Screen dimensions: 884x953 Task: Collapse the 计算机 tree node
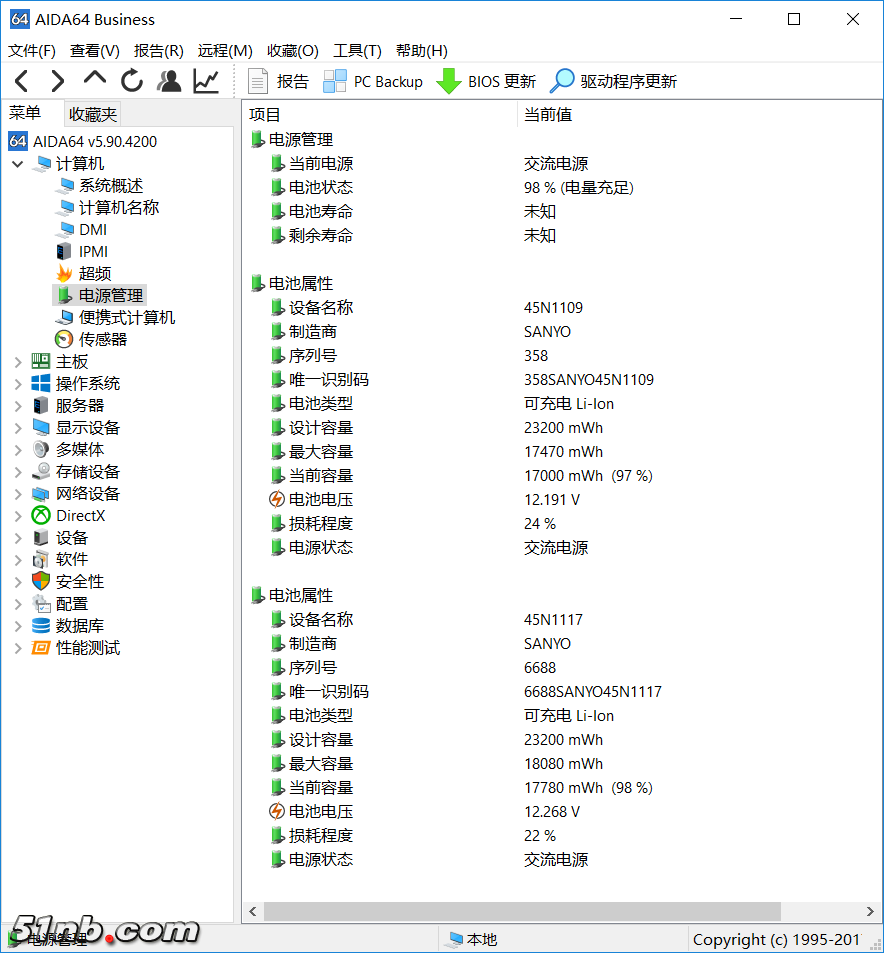[18, 164]
